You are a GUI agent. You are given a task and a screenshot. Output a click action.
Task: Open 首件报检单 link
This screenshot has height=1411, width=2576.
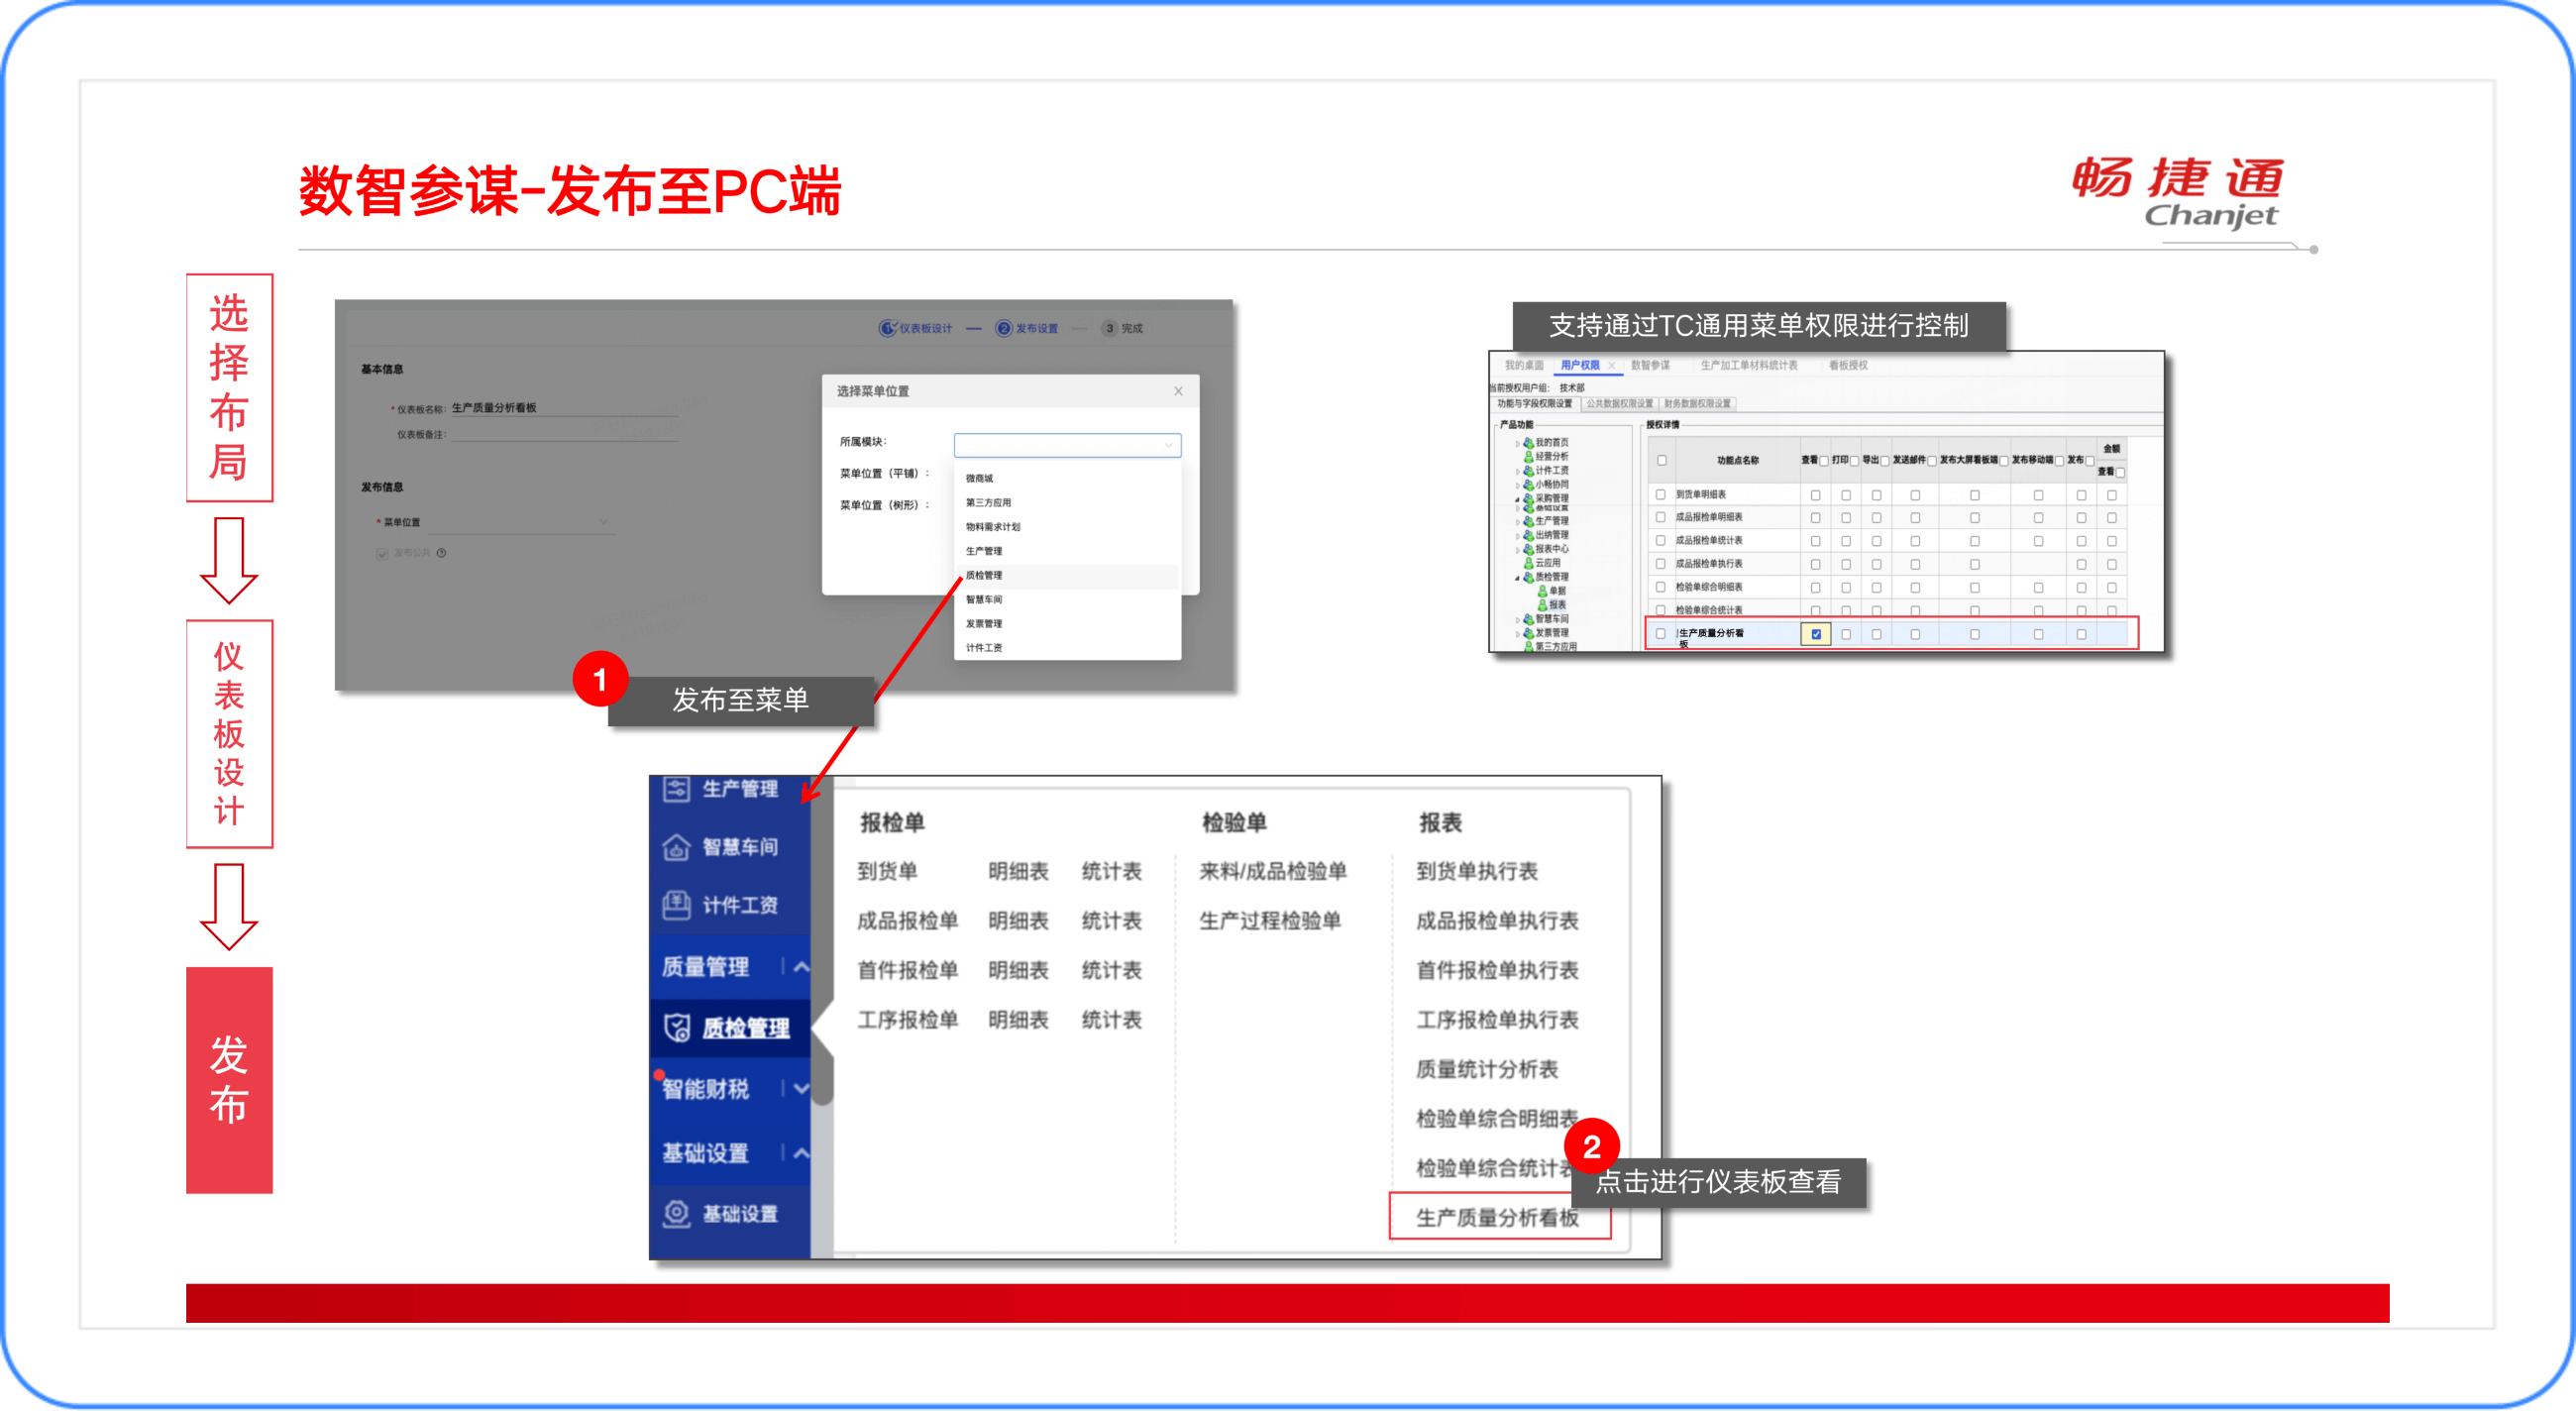coord(907,970)
